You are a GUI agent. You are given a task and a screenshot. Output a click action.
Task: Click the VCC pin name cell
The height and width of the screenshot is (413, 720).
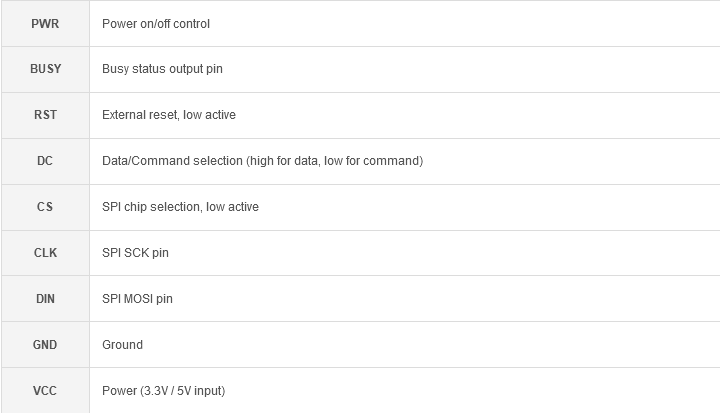coord(45,390)
